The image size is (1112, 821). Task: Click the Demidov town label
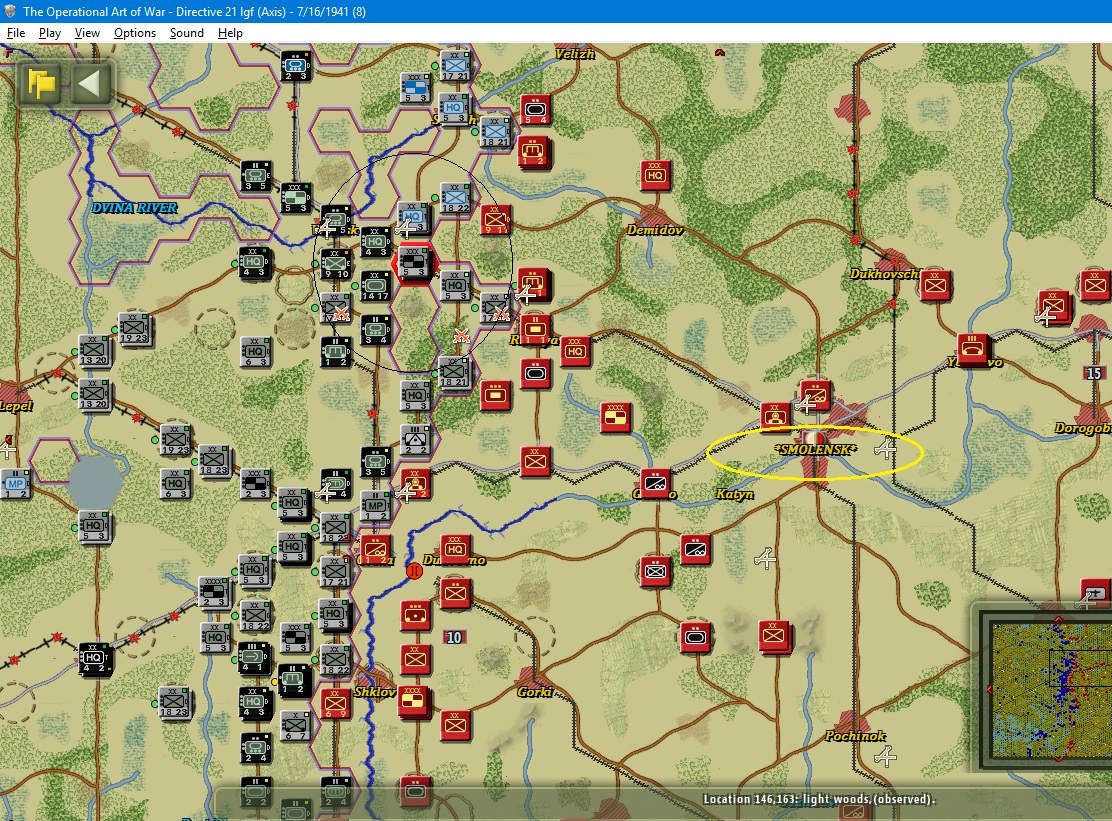pyautogui.click(x=655, y=230)
